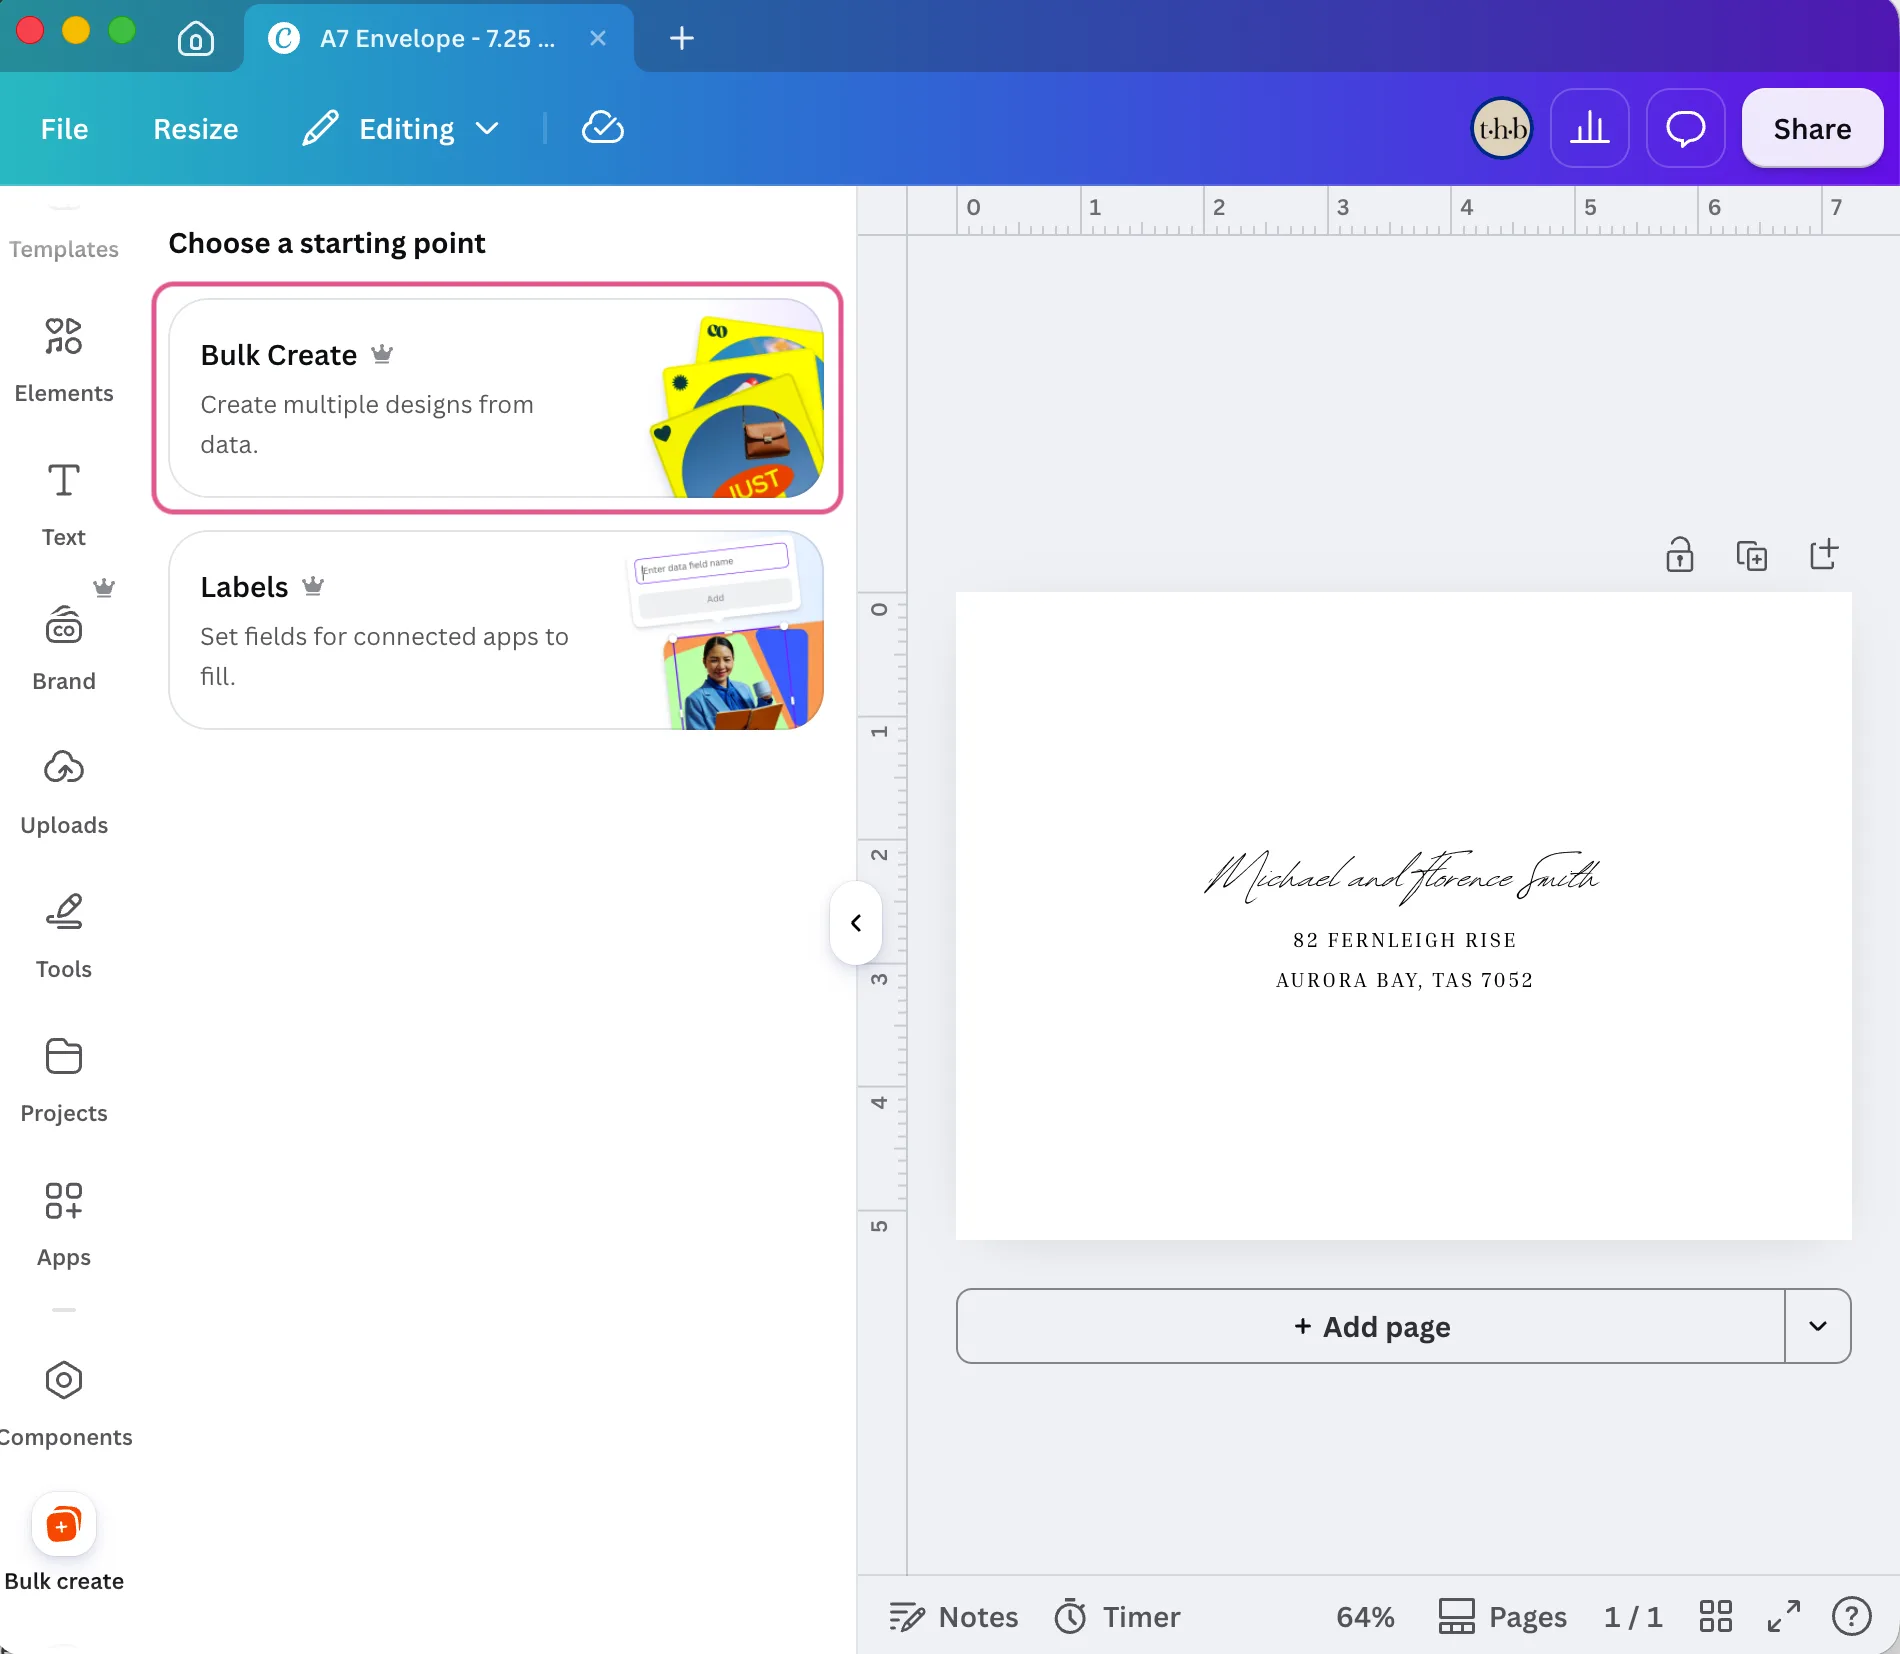The width and height of the screenshot is (1900, 1654).
Task: Click the 64% zoom level control
Action: (1365, 1616)
